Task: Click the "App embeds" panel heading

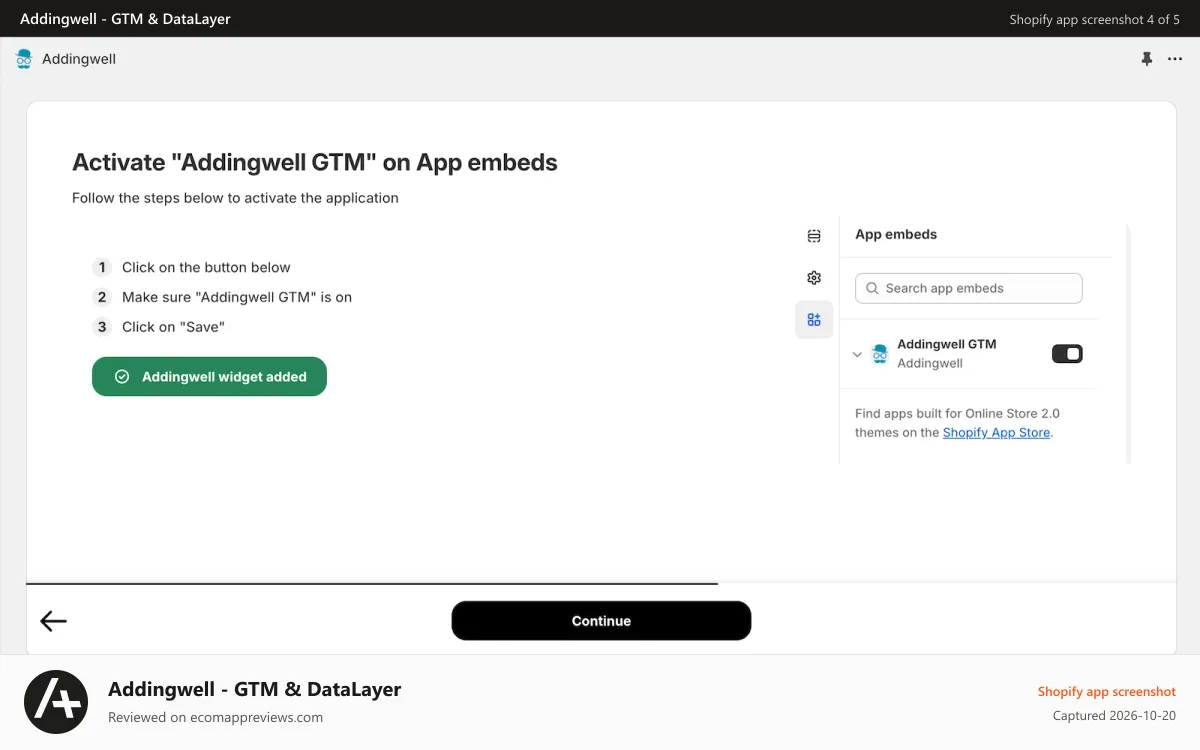Action: tap(896, 234)
